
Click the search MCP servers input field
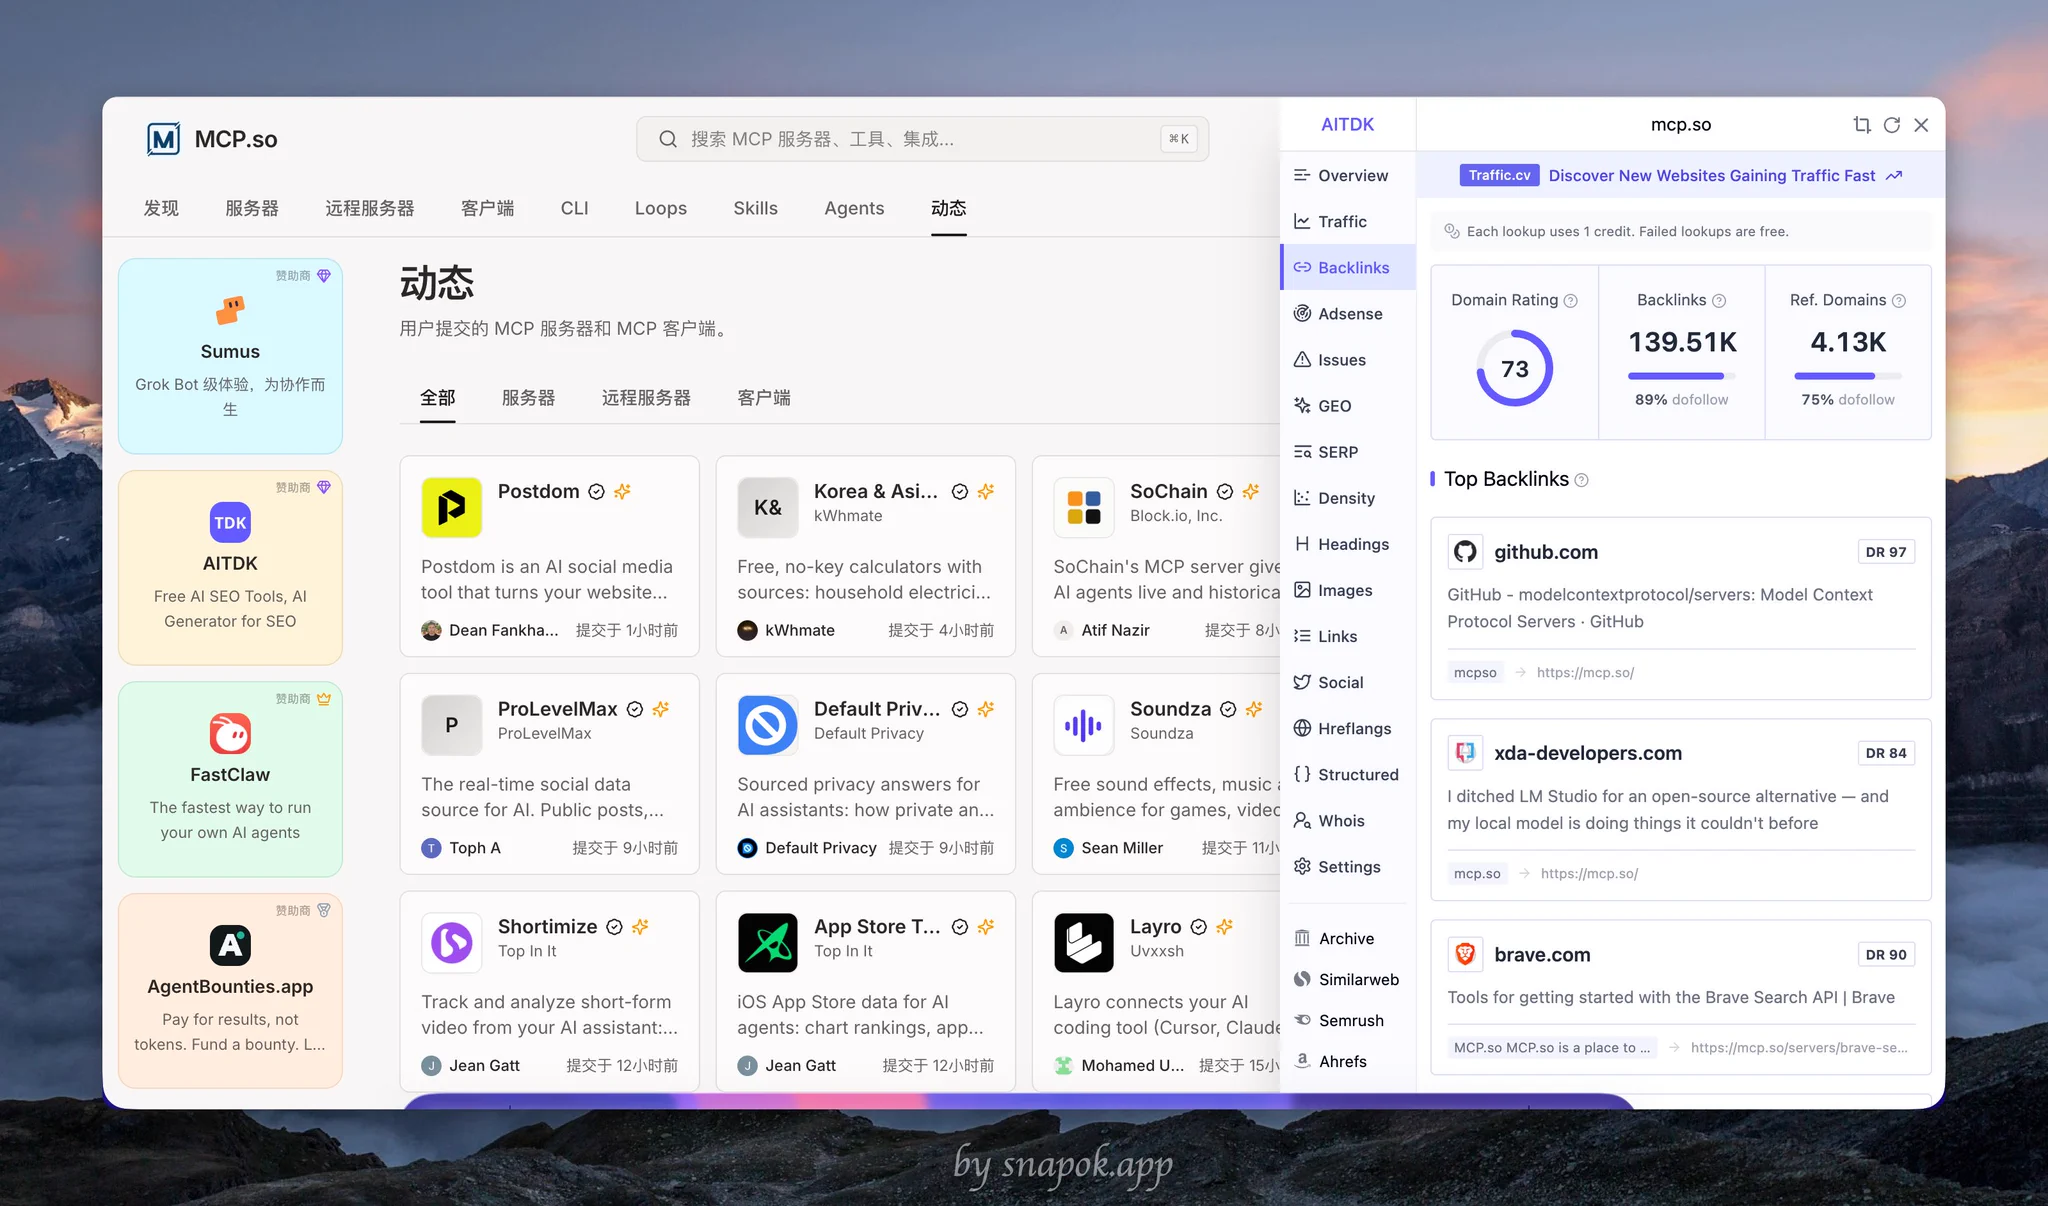pos(922,139)
